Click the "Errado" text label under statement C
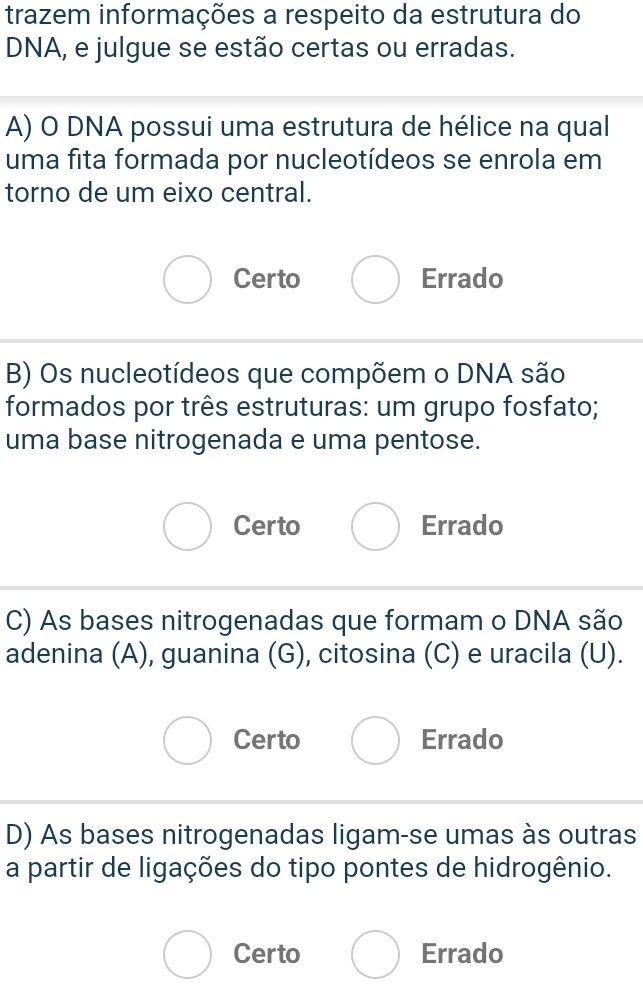The height and width of the screenshot is (991, 643). (462, 740)
